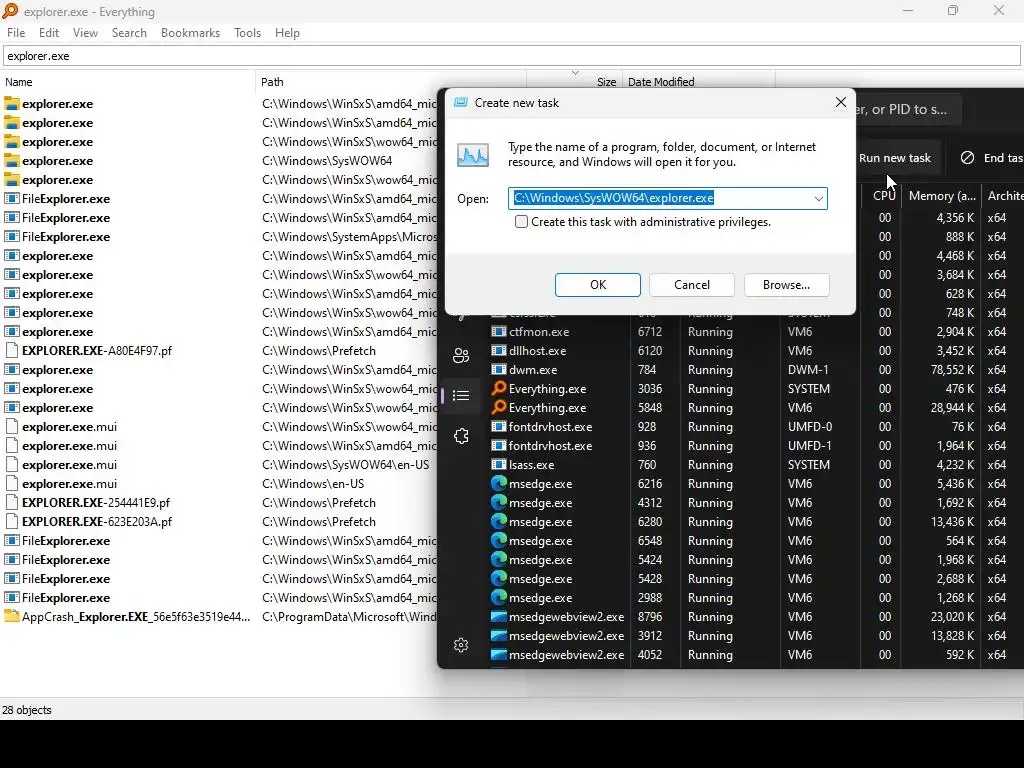Click the dllhost.exe process icon
The width and height of the screenshot is (1024, 768).
[x=499, y=351]
